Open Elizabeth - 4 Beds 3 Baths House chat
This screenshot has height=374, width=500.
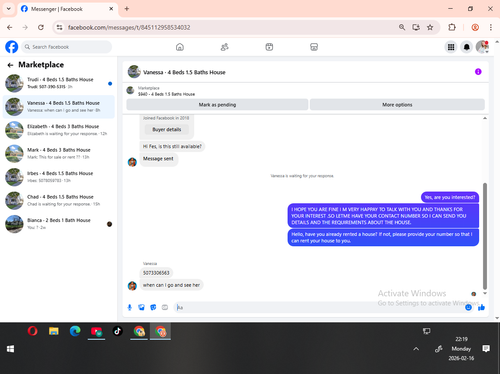(x=59, y=130)
